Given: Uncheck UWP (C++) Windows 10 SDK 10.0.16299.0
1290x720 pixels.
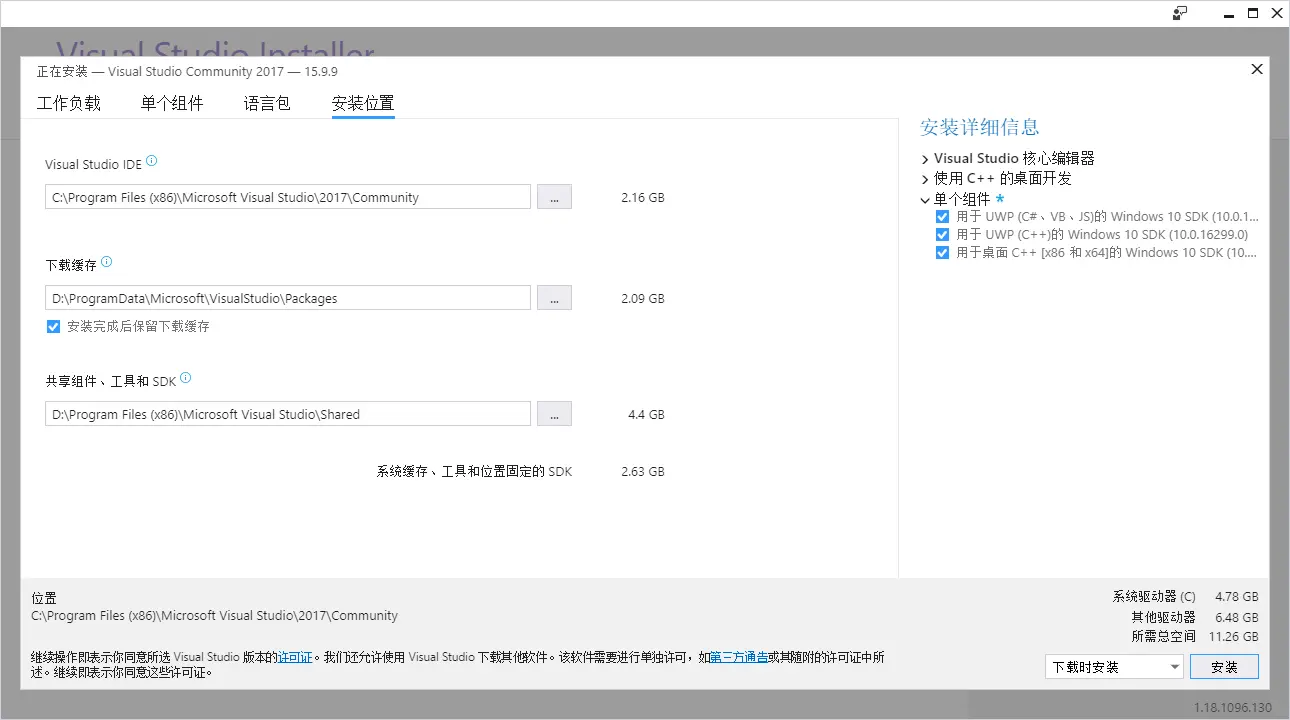Looking at the screenshot, I should click(x=942, y=235).
